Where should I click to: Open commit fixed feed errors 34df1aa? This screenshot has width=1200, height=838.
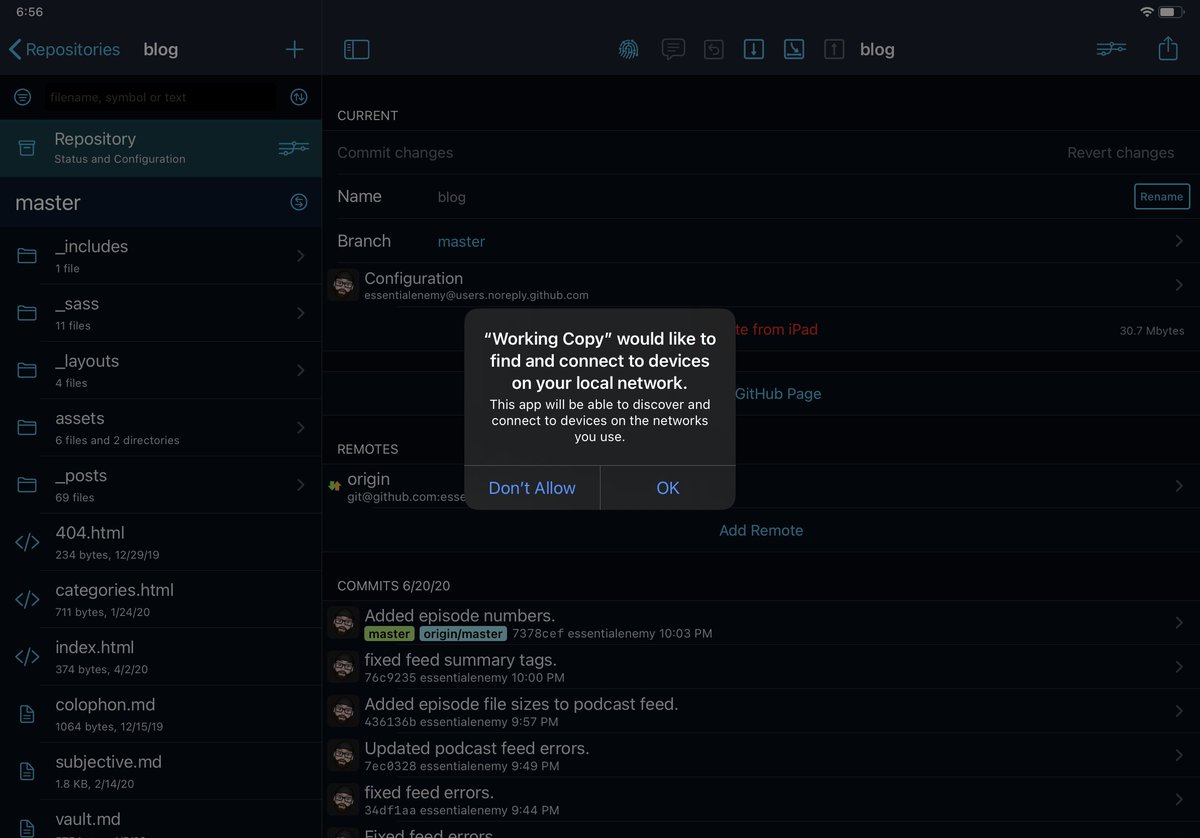click(x=761, y=799)
